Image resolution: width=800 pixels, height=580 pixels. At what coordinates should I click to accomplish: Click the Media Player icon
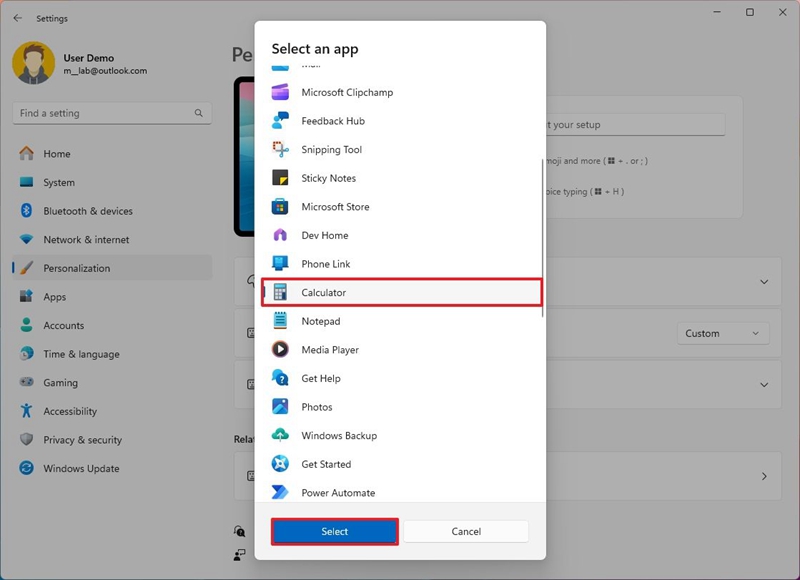pos(280,349)
